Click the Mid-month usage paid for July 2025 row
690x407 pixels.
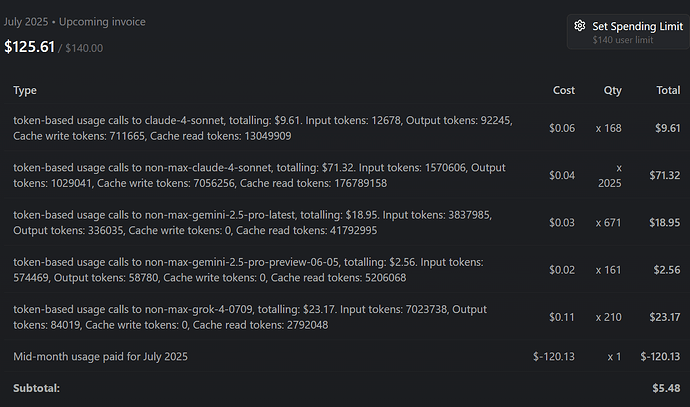[347, 356]
